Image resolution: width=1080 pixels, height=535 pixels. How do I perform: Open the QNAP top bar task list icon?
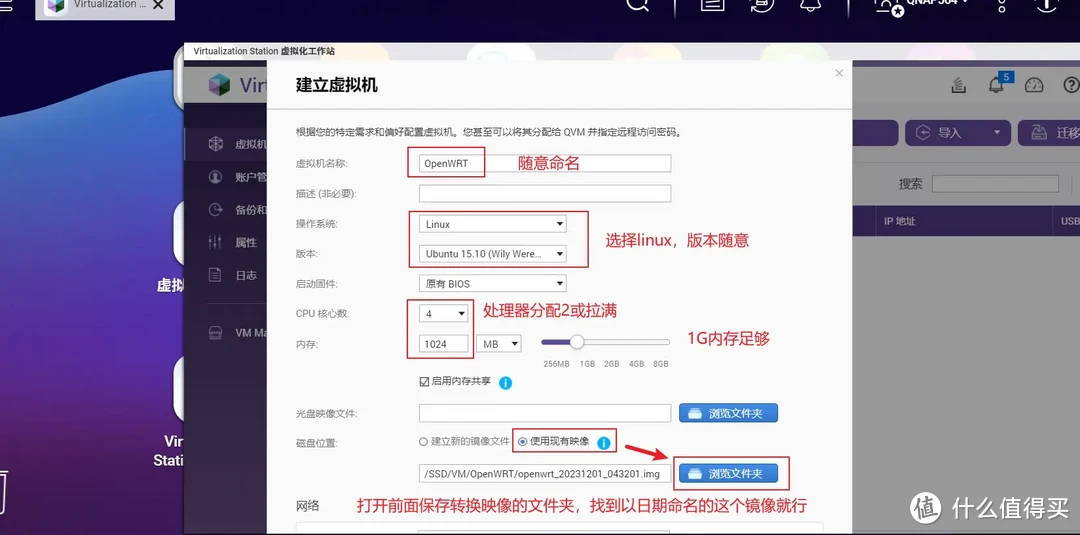tap(712, 4)
